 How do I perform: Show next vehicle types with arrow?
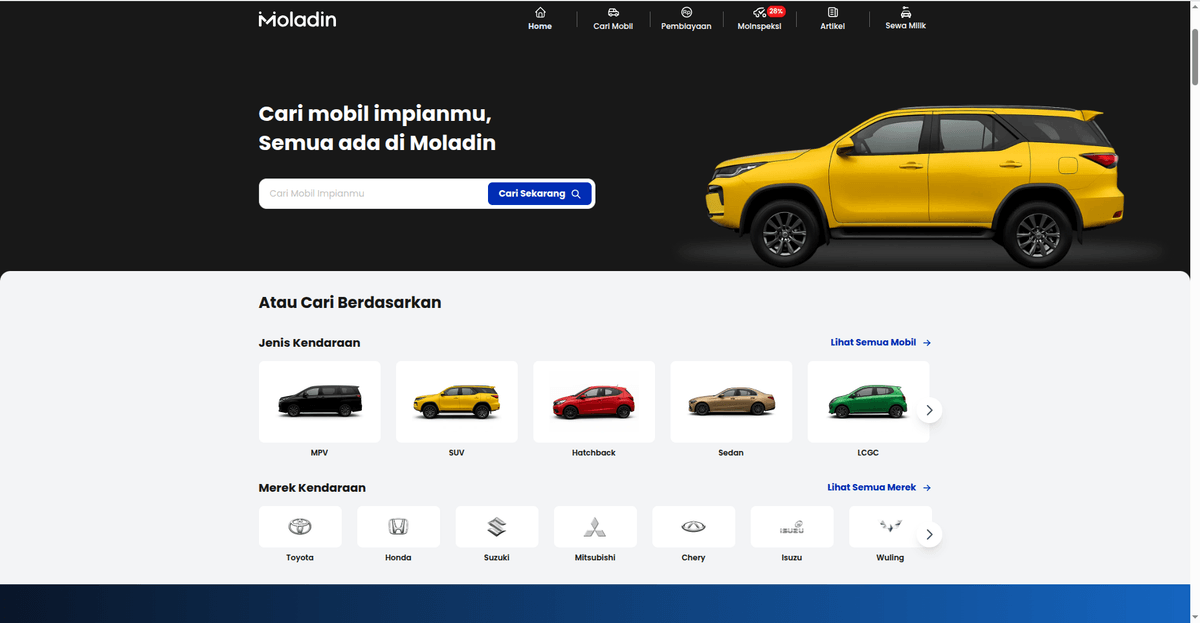929,410
